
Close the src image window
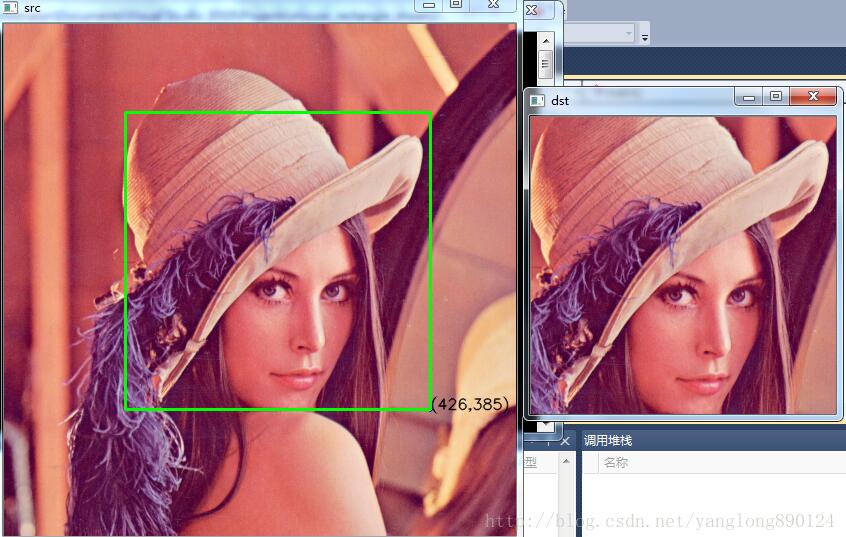click(493, 5)
